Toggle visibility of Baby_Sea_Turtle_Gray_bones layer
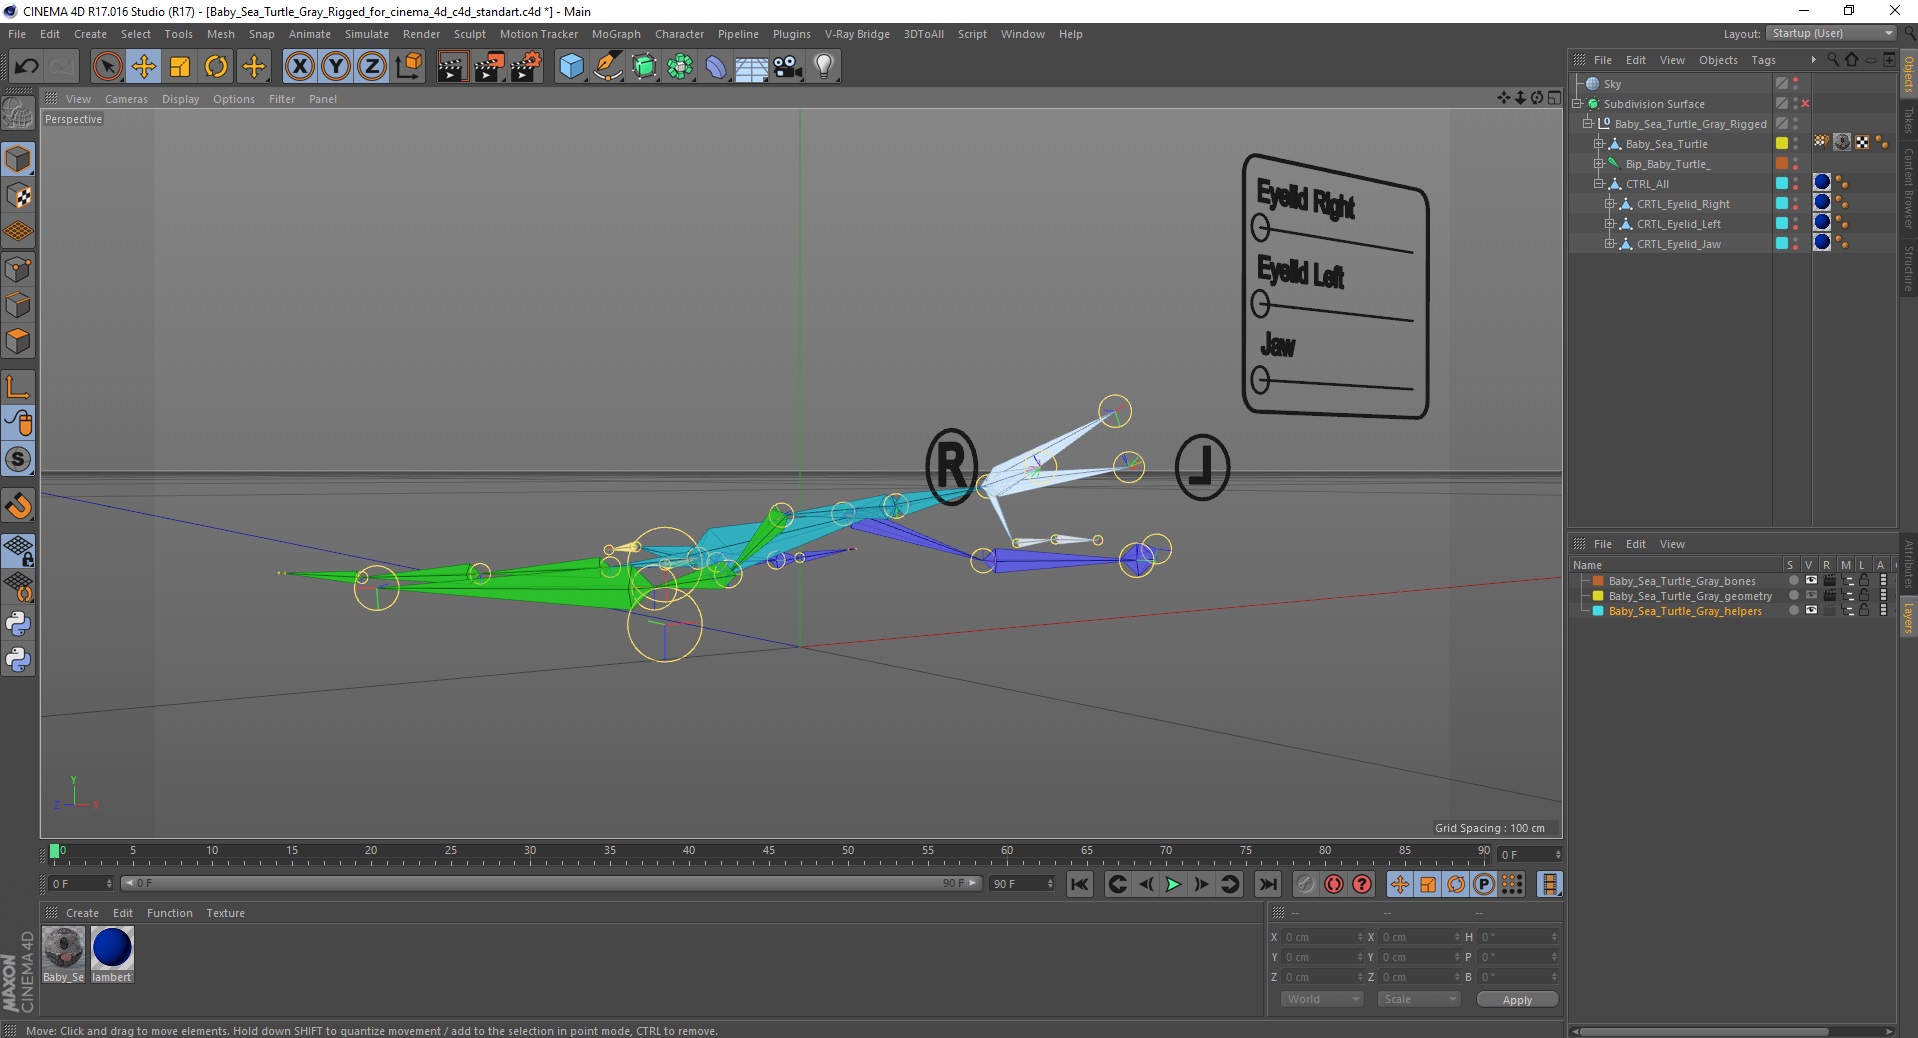Image resolution: width=1918 pixels, height=1038 pixels. (1811, 581)
